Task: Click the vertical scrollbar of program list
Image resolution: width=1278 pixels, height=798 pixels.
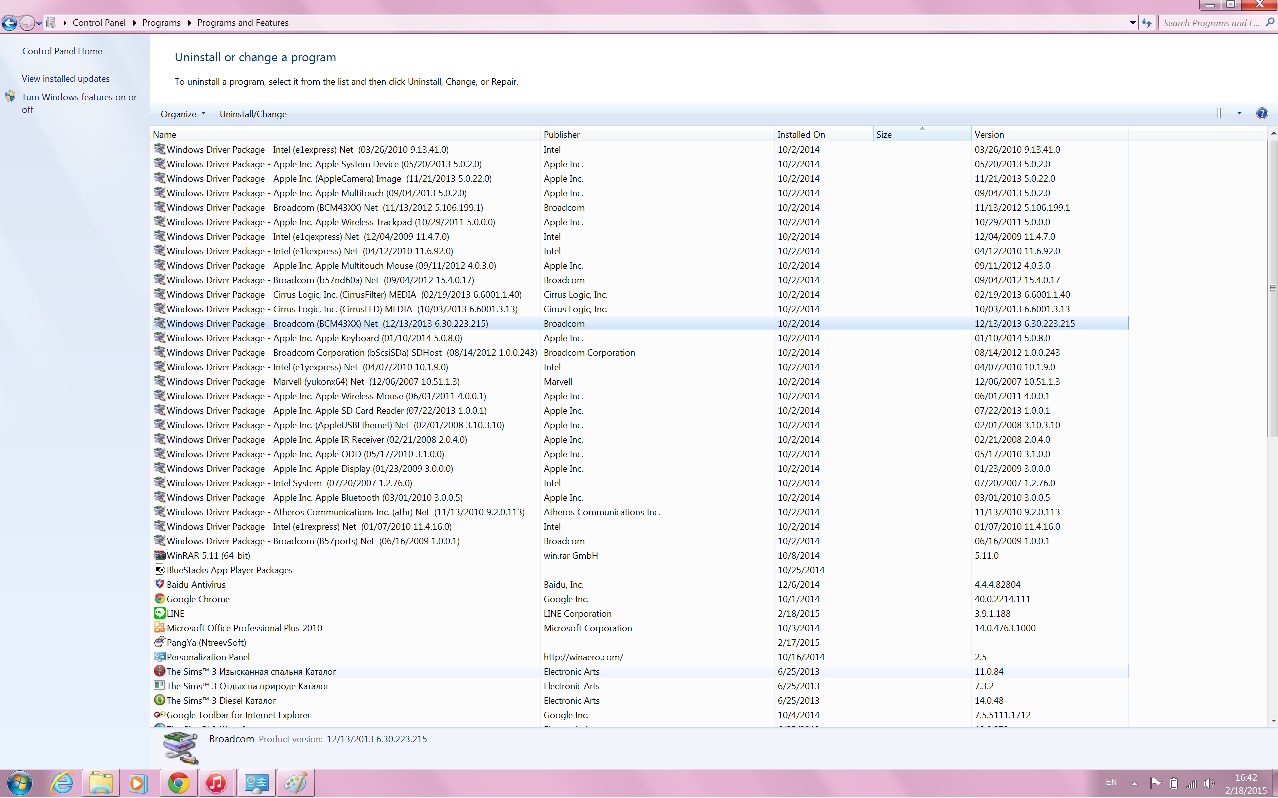Action: click(1272, 290)
